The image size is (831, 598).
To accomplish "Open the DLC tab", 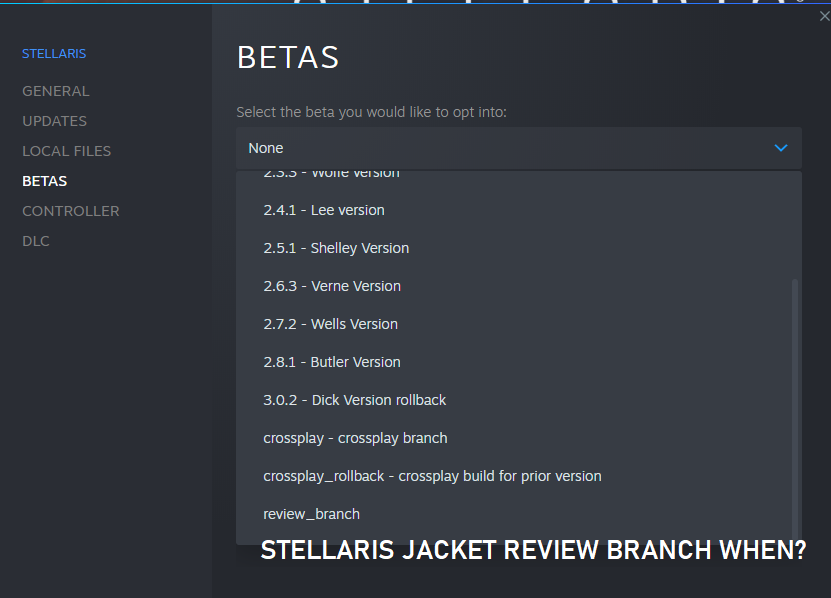I will 36,241.
